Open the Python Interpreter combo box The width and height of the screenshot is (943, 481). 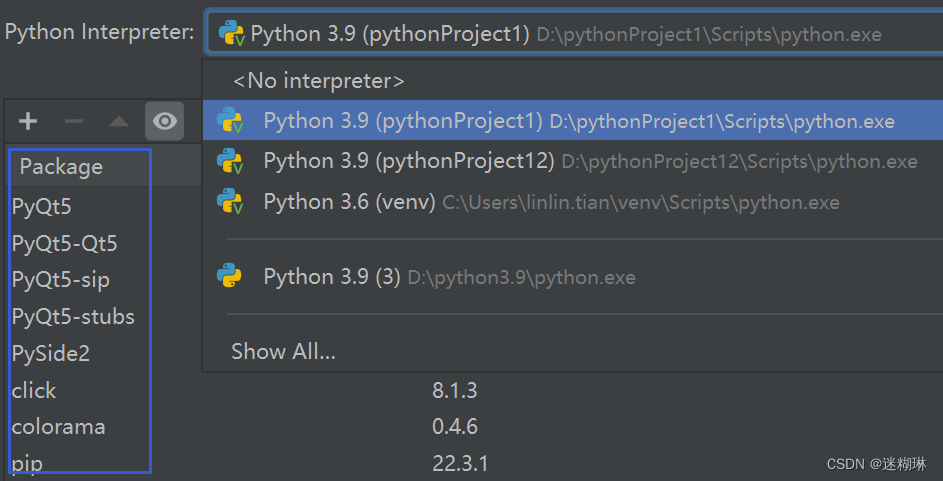pyautogui.click(x=575, y=34)
